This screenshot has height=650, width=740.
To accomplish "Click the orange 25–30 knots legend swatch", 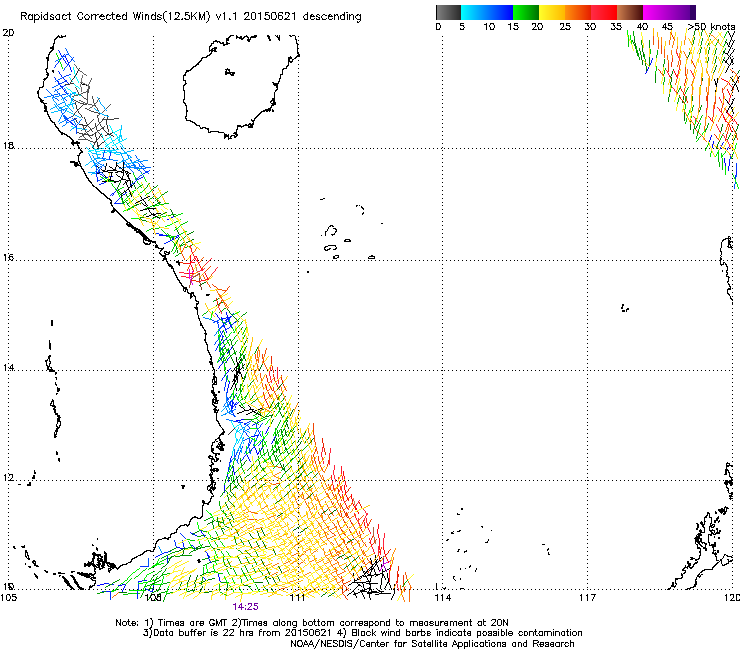I will (x=578, y=12).
